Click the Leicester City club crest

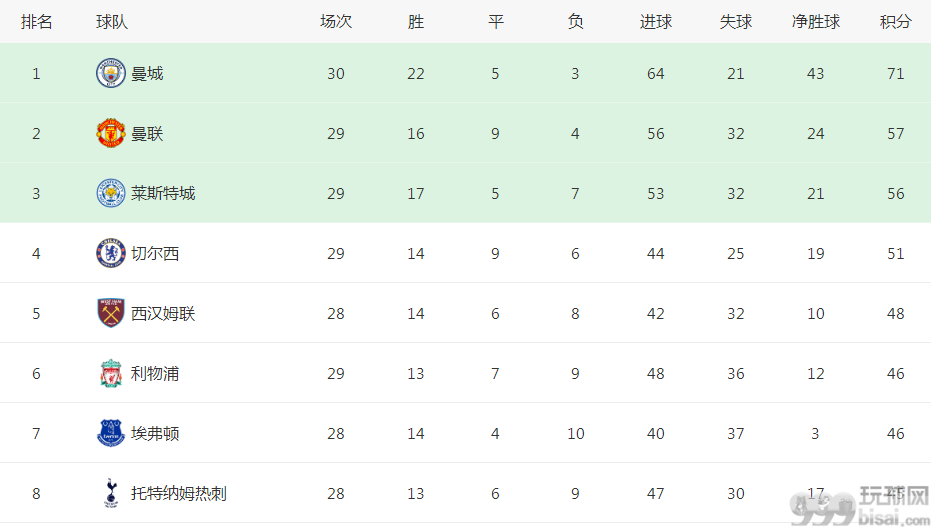[x=111, y=193]
